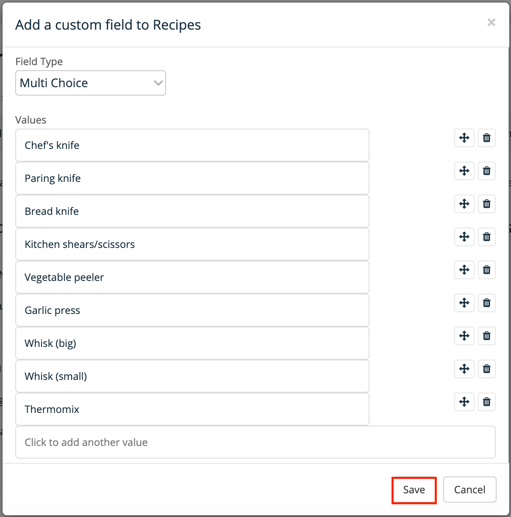Save the custom field
Image resolution: width=511 pixels, height=517 pixels.
[414, 490]
